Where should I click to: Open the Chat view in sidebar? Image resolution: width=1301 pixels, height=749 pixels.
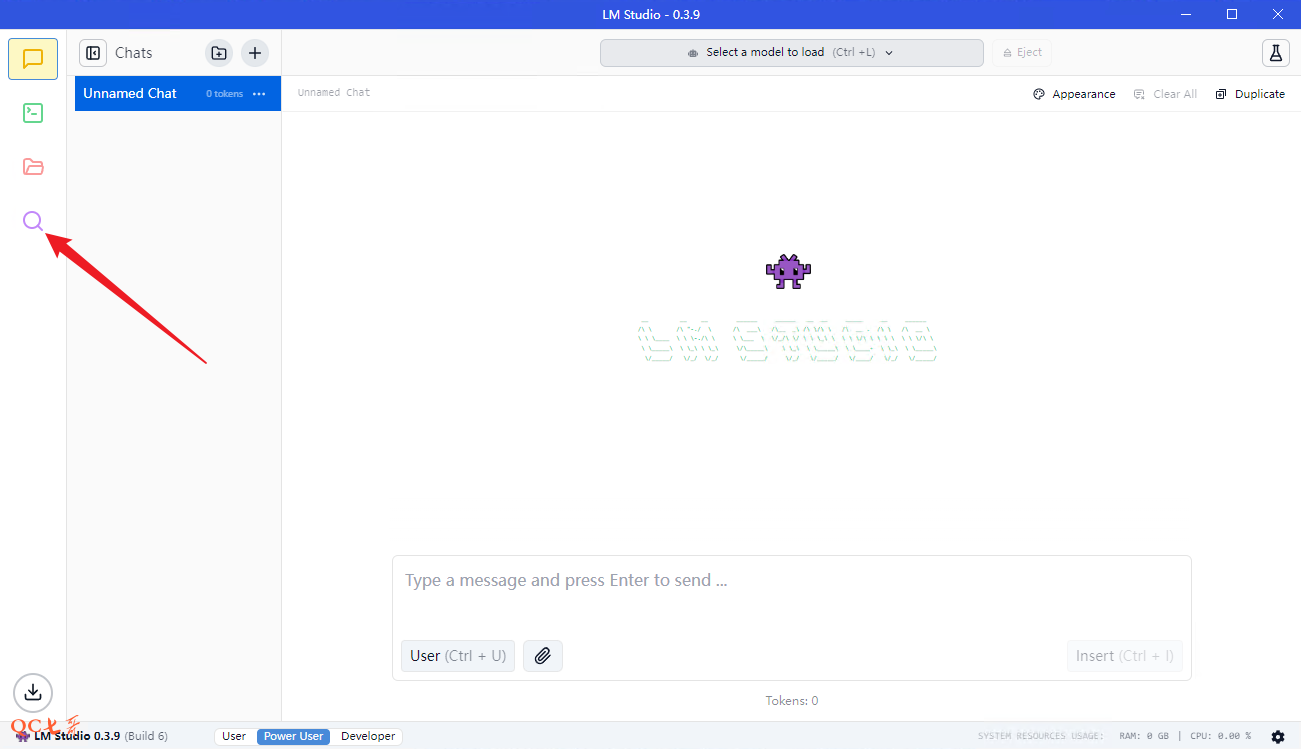[x=33, y=59]
